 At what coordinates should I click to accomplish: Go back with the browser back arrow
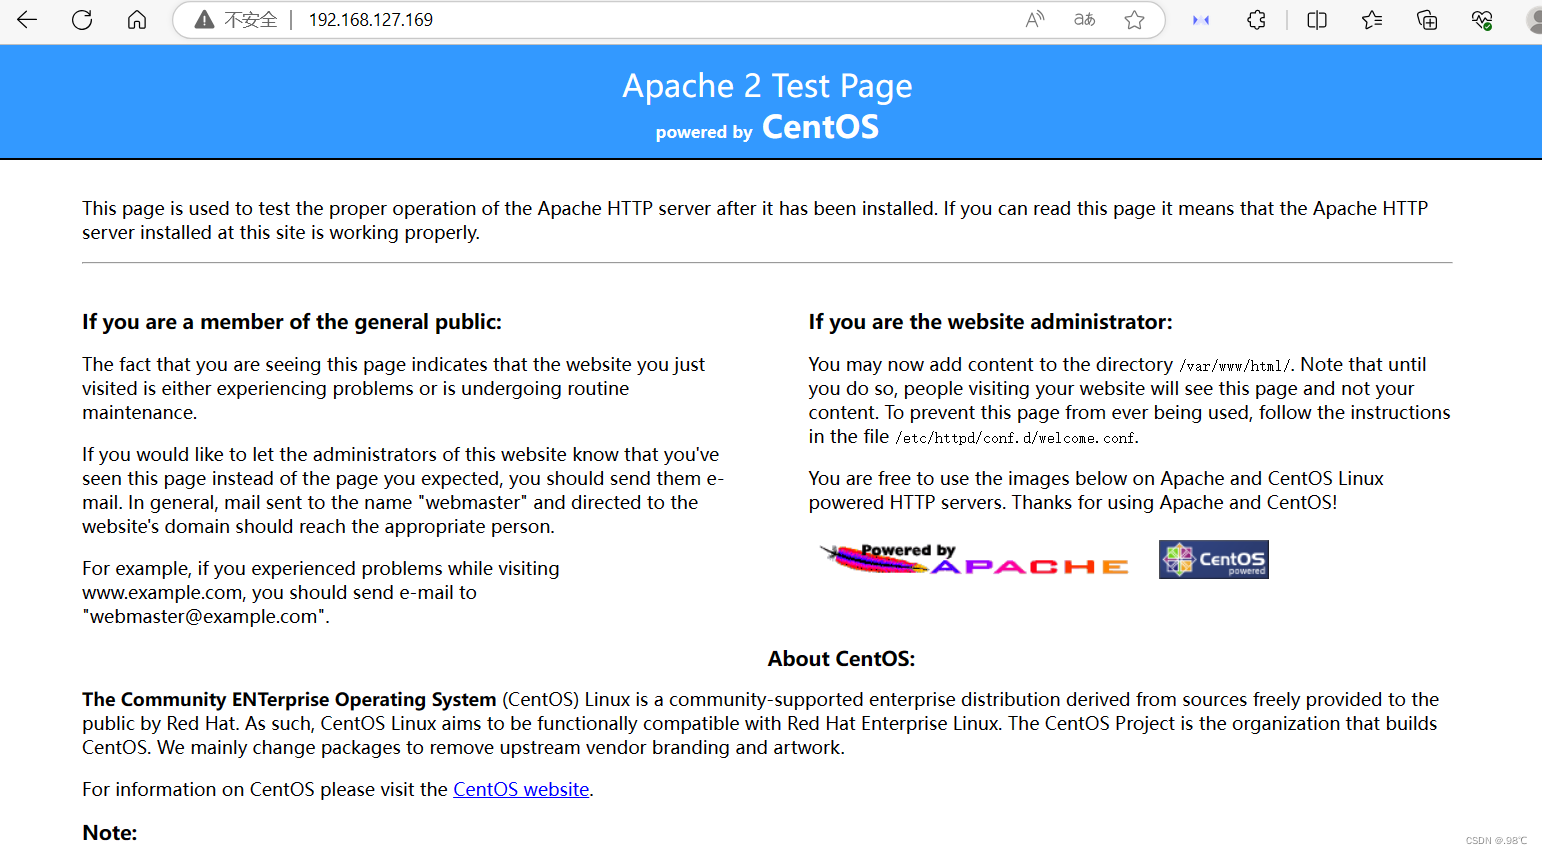pyautogui.click(x=27, y=20)
